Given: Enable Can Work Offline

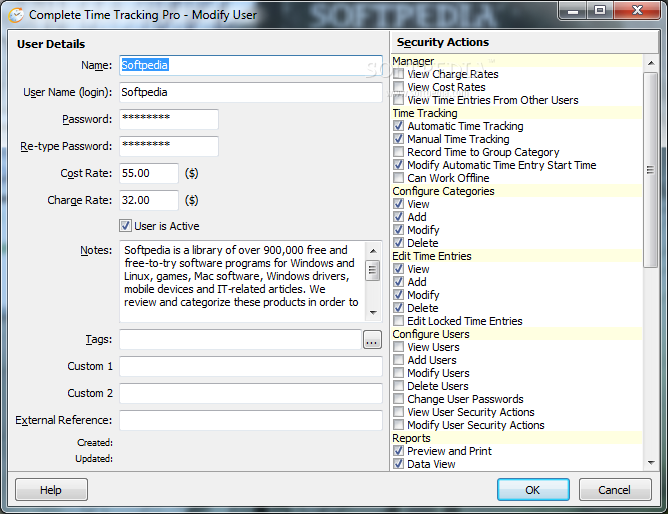Looking at the screenshot, I should point(398,178).
